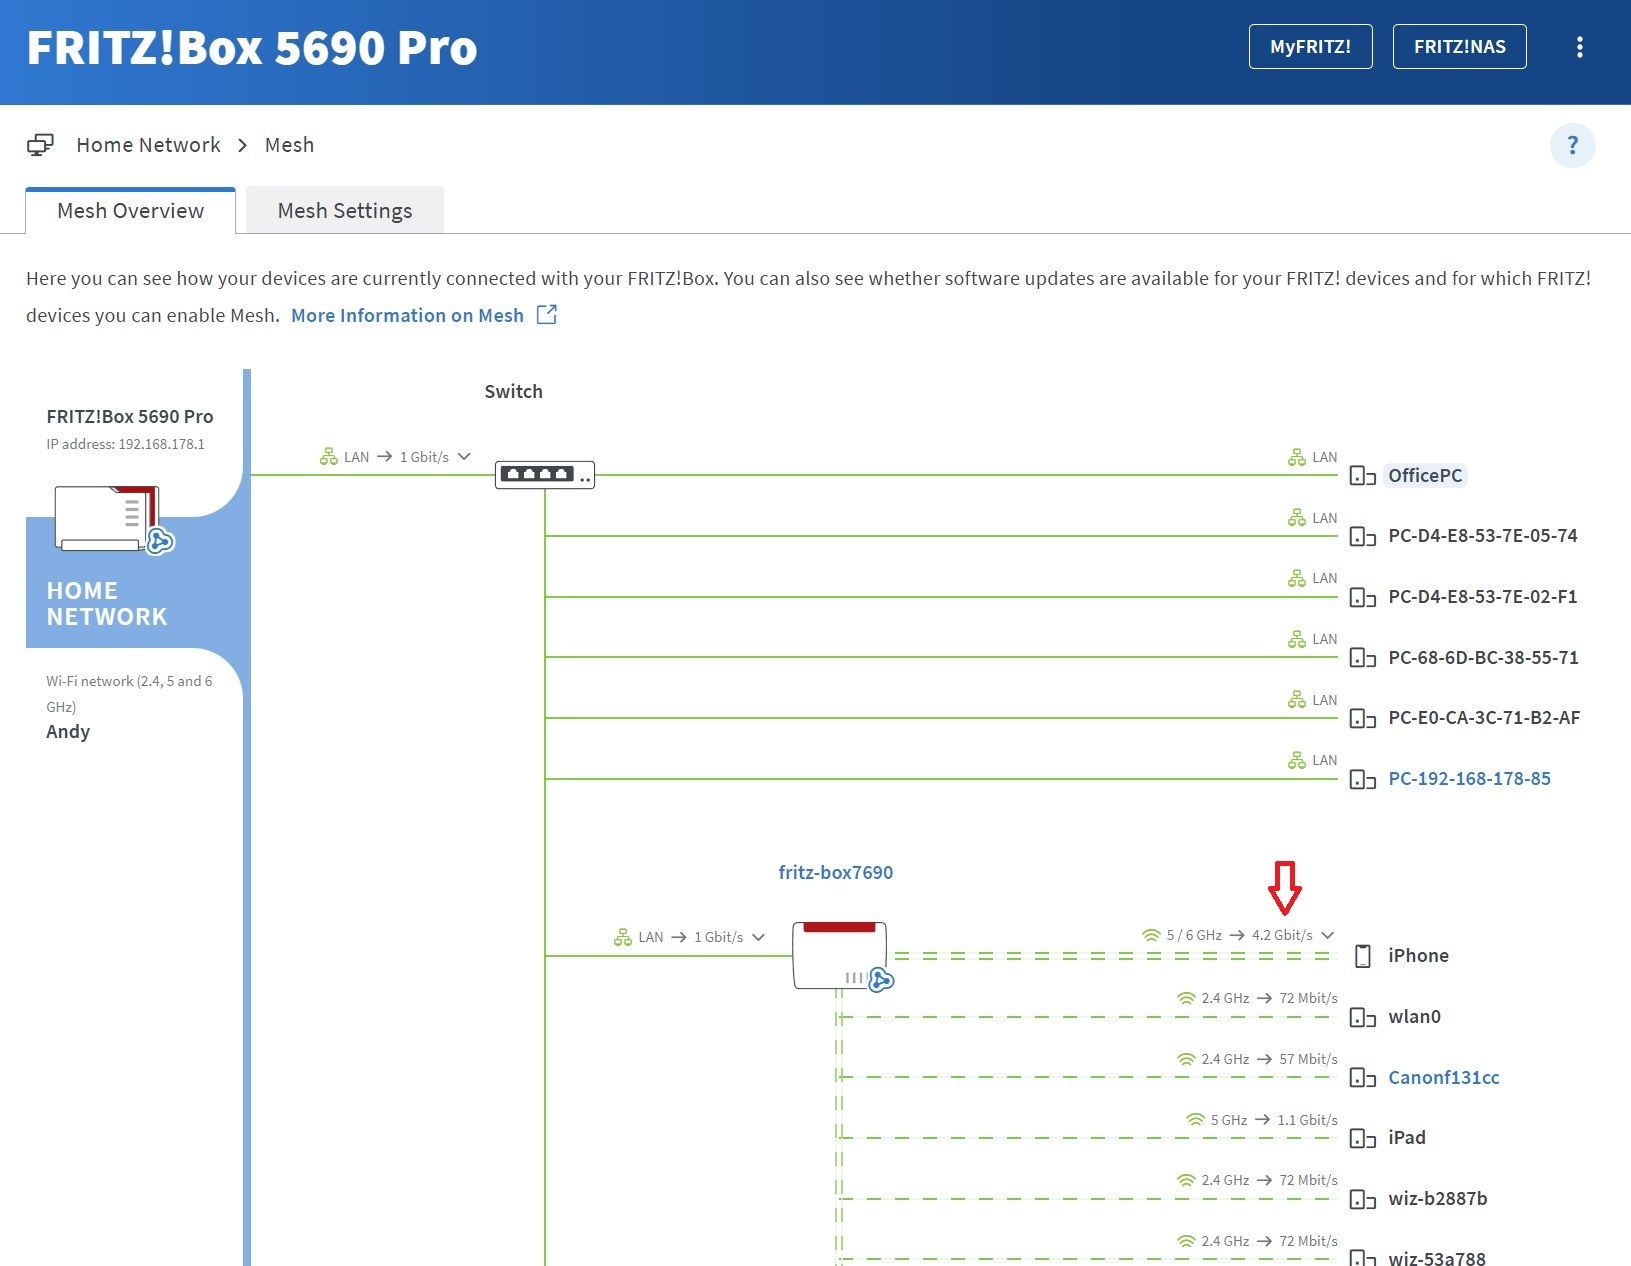Select PC-68-6D-BC-38-55-71 device
This screenshot has height=1266, width=1631.
[1483, 657]
